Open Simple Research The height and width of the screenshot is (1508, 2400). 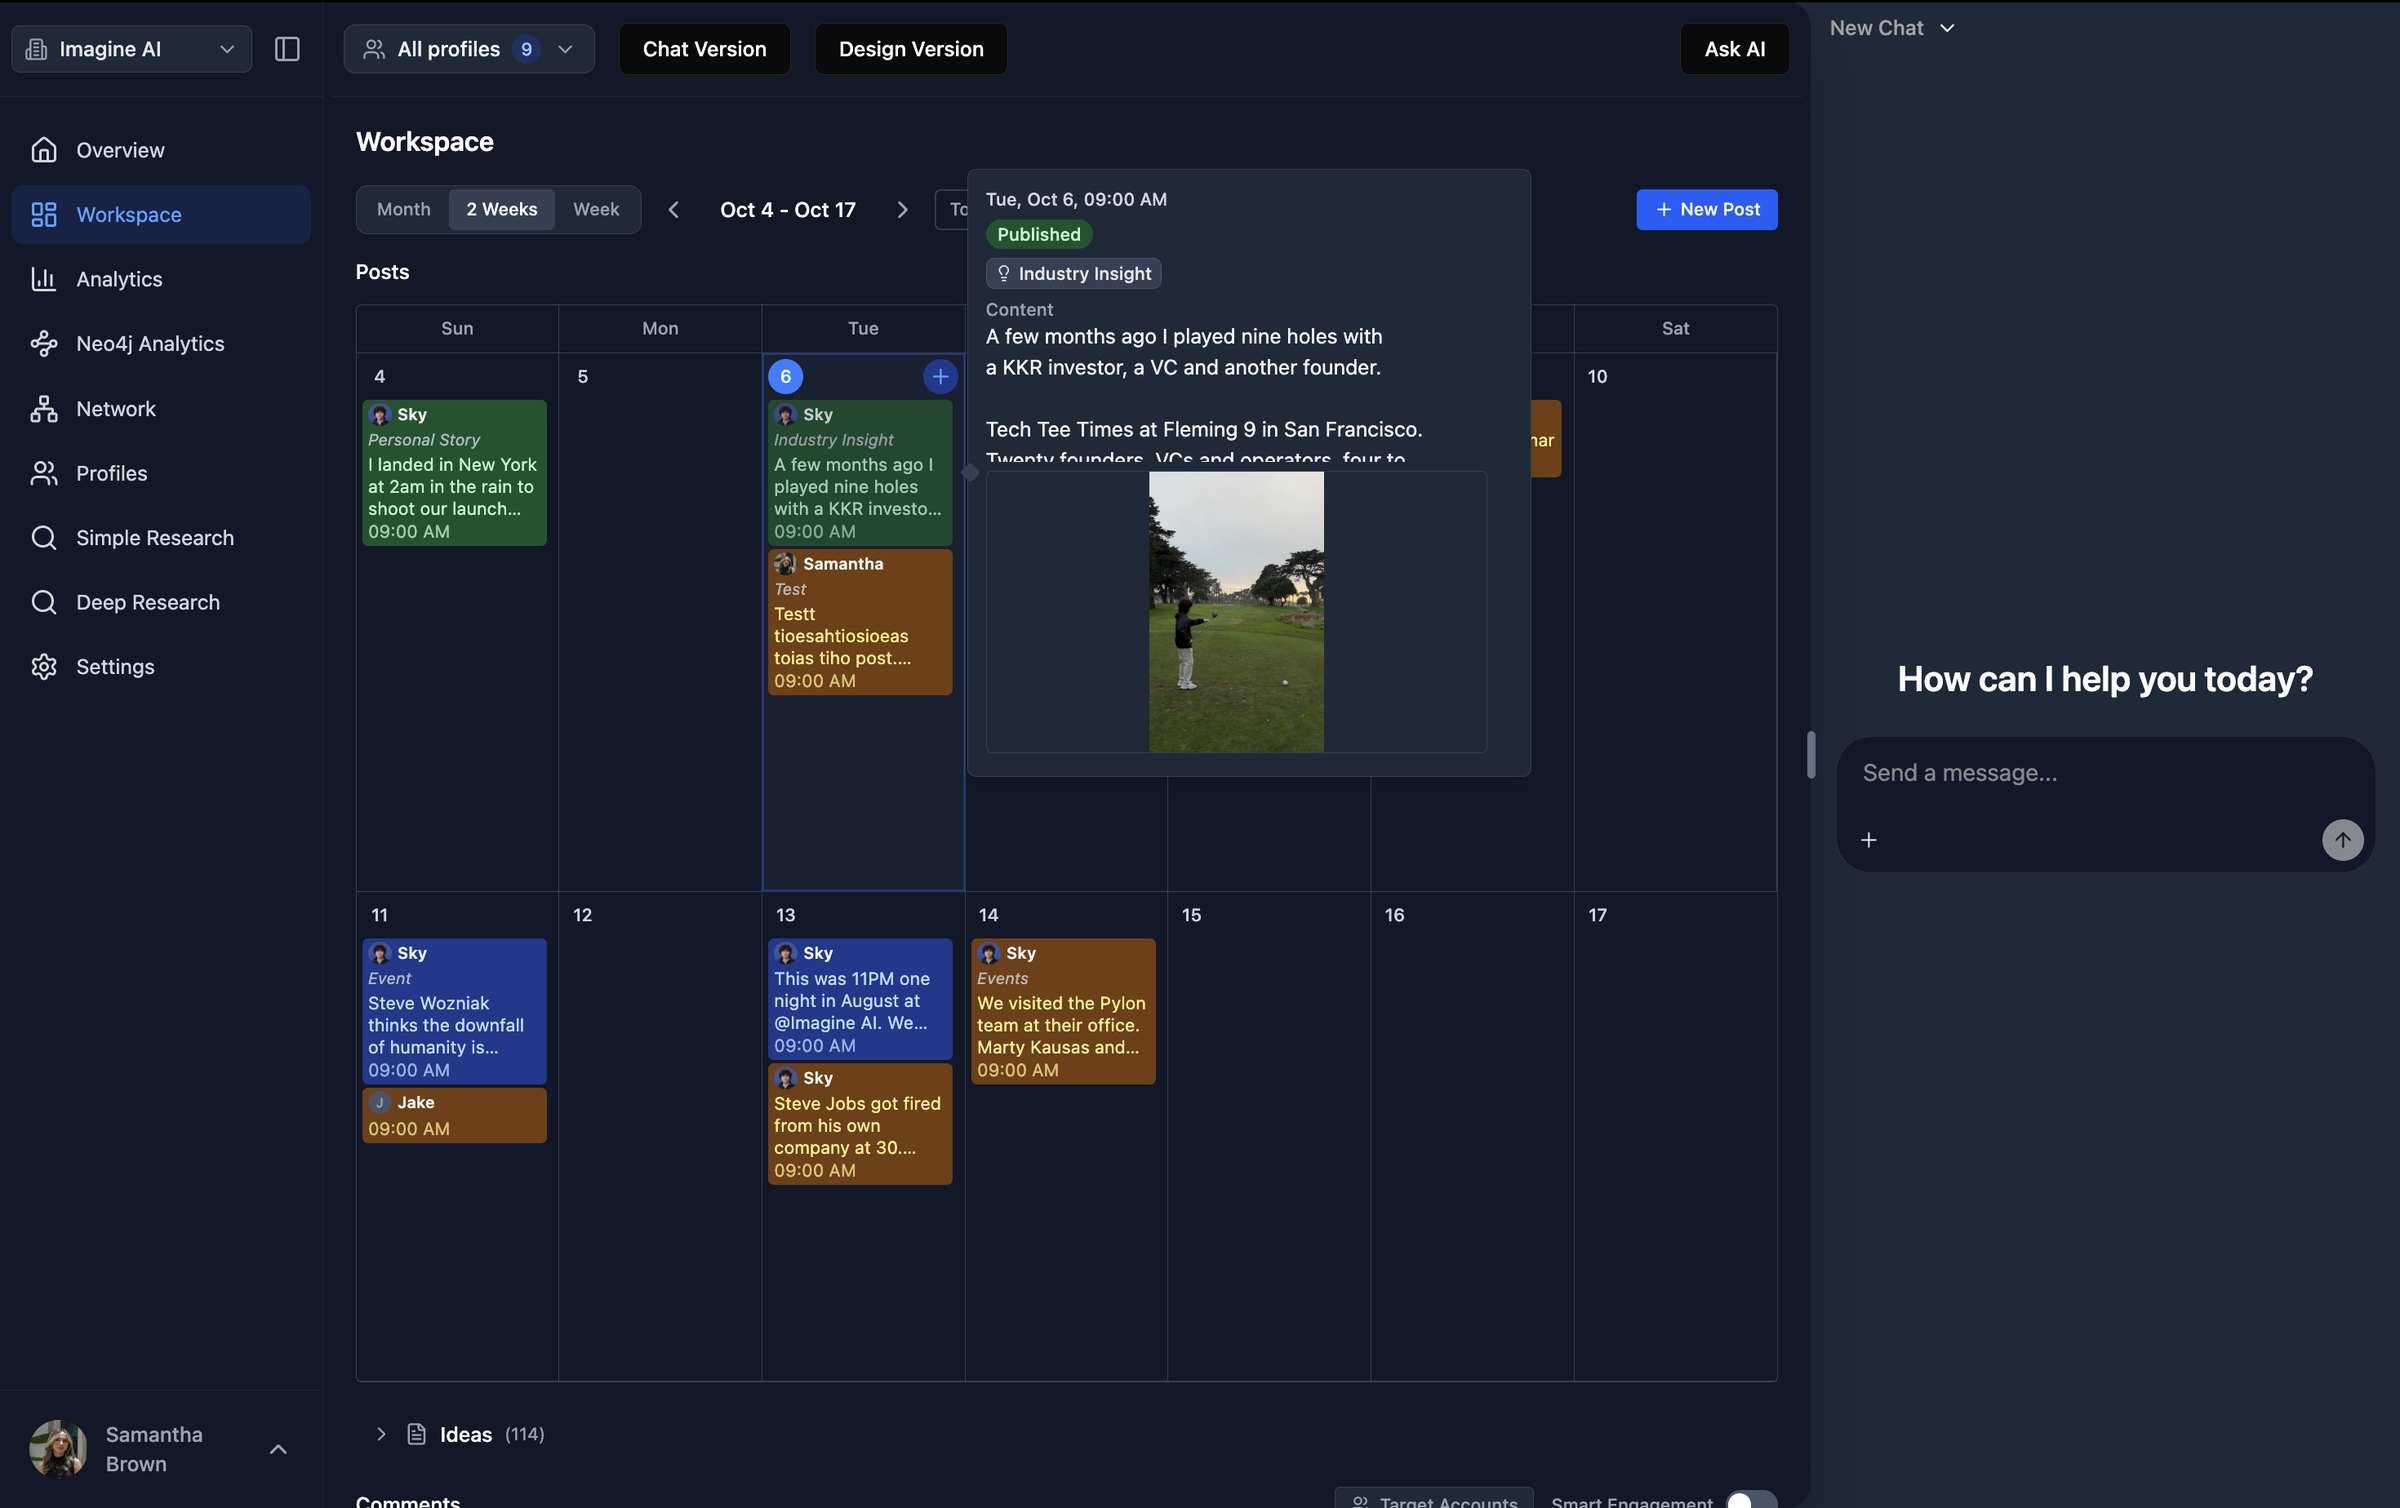pyautogui.click(x=161, y=537)
